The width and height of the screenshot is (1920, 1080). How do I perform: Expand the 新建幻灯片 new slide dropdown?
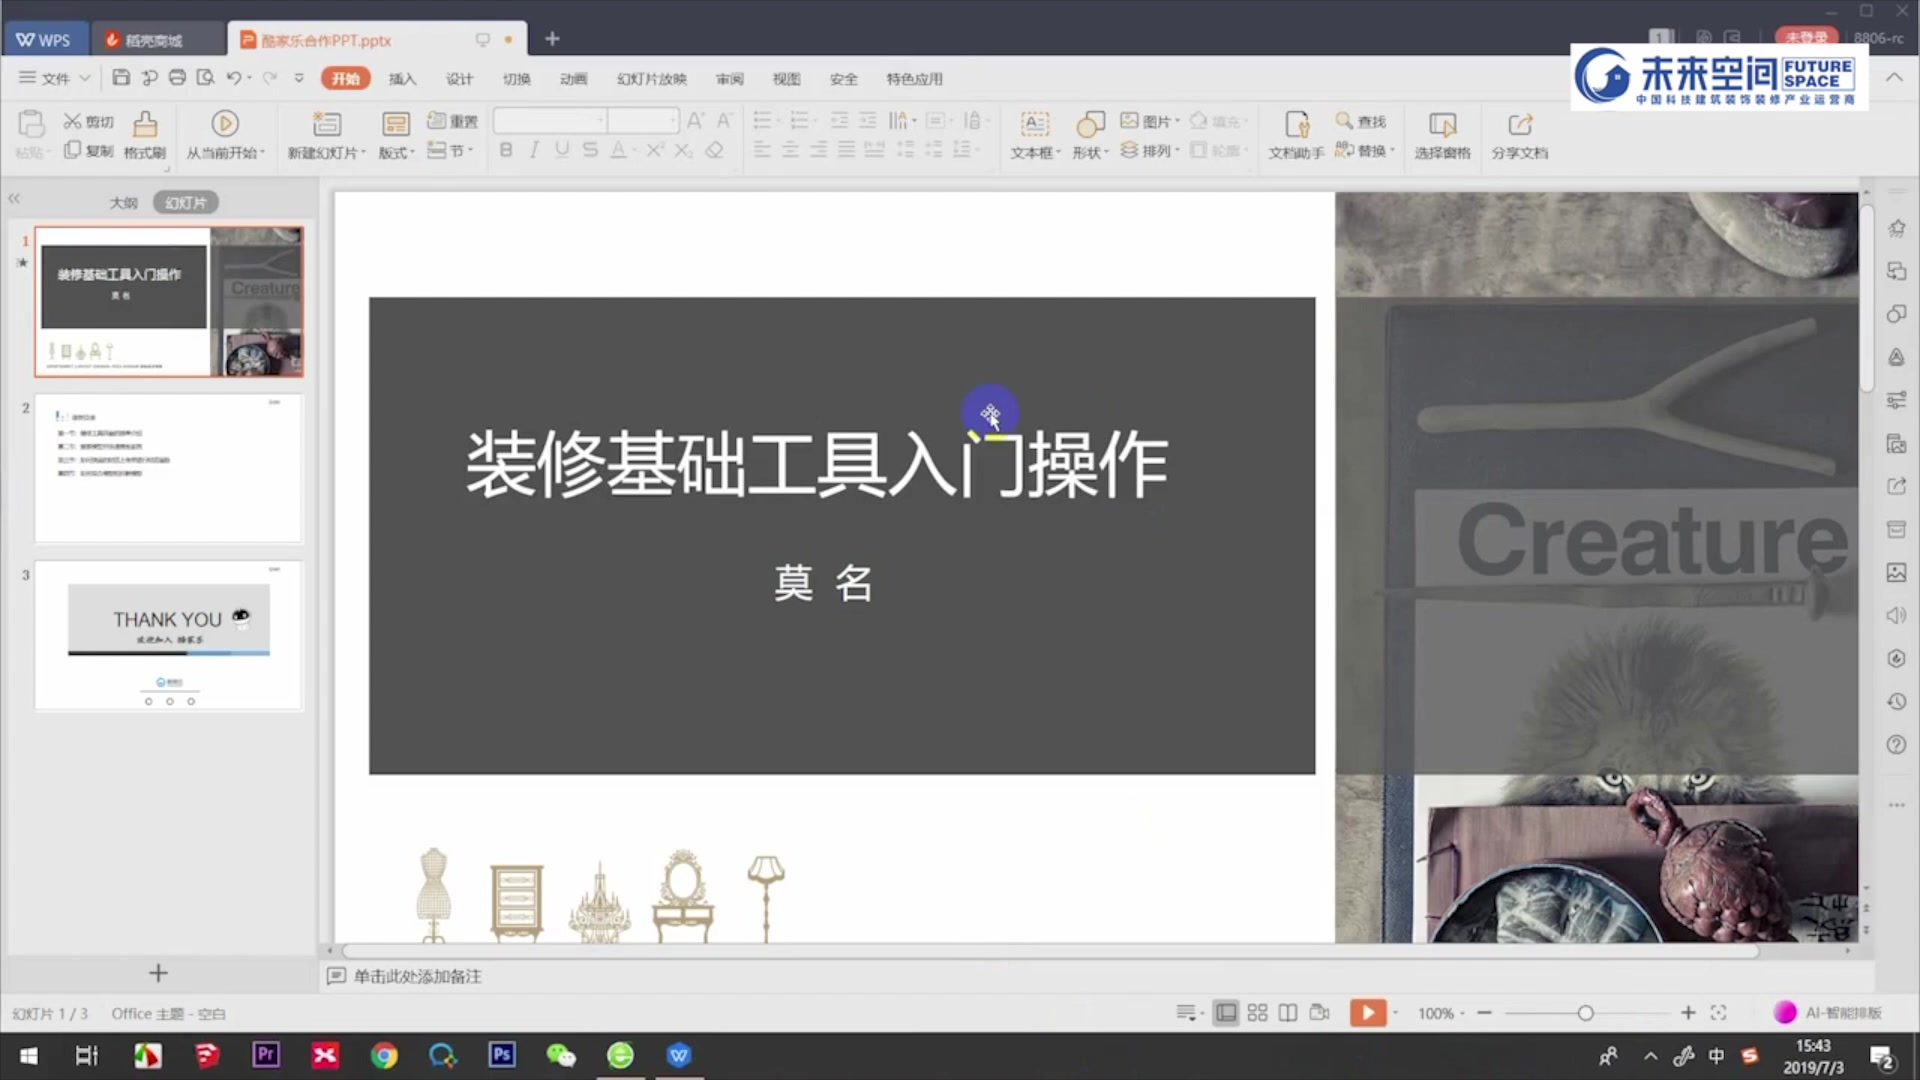tap(328, 153)
